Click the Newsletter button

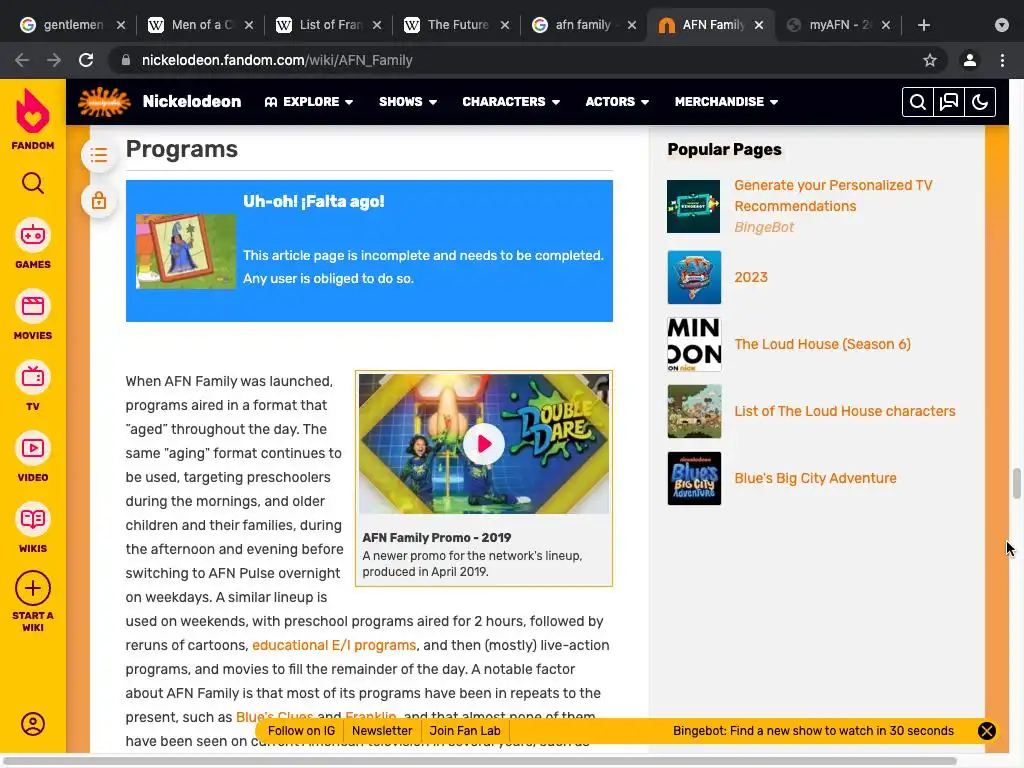click(x=382, y=731)
